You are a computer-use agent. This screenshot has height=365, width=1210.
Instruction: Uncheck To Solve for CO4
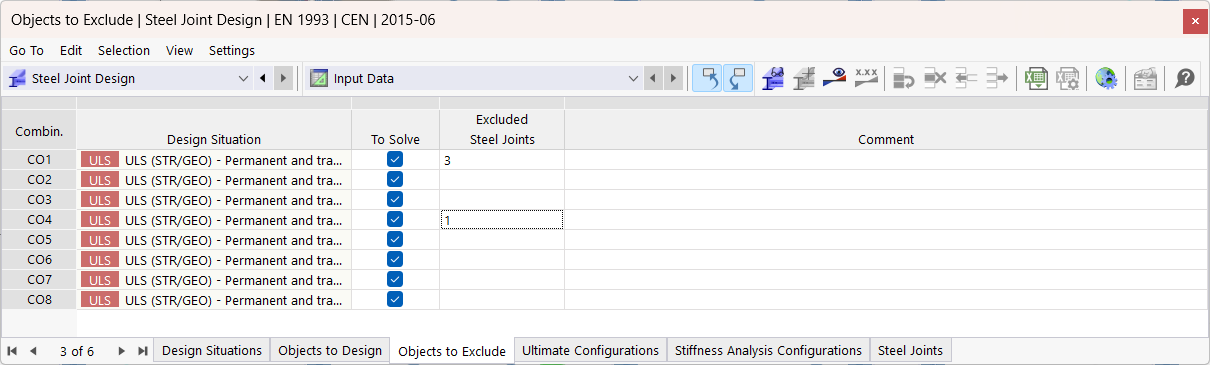pos(395,219)
